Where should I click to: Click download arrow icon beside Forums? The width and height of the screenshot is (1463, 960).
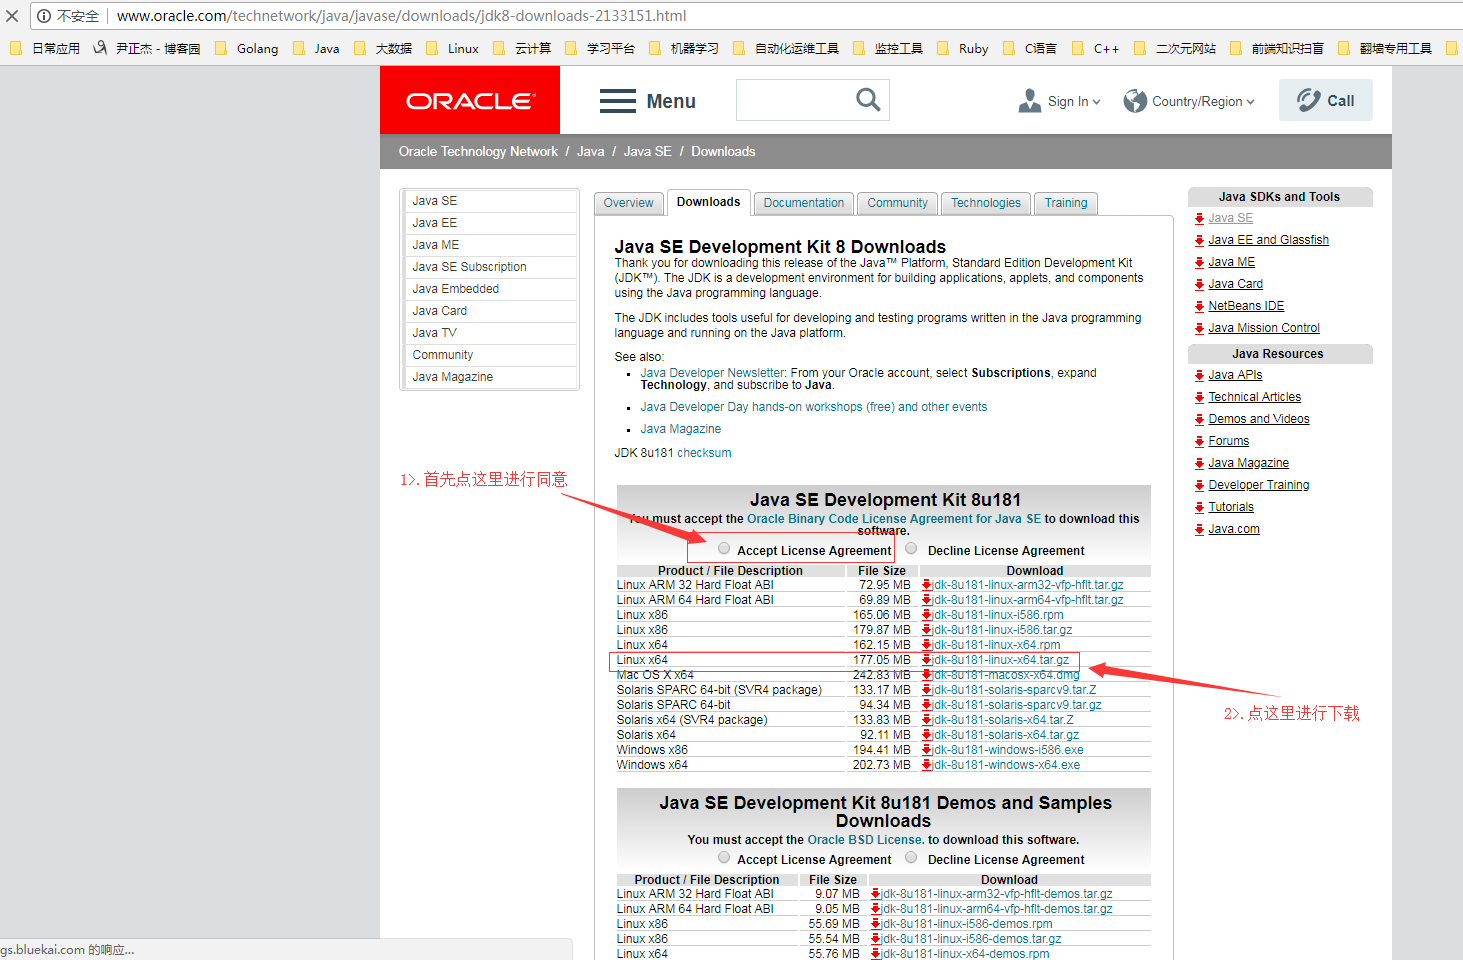(1199, 441)
